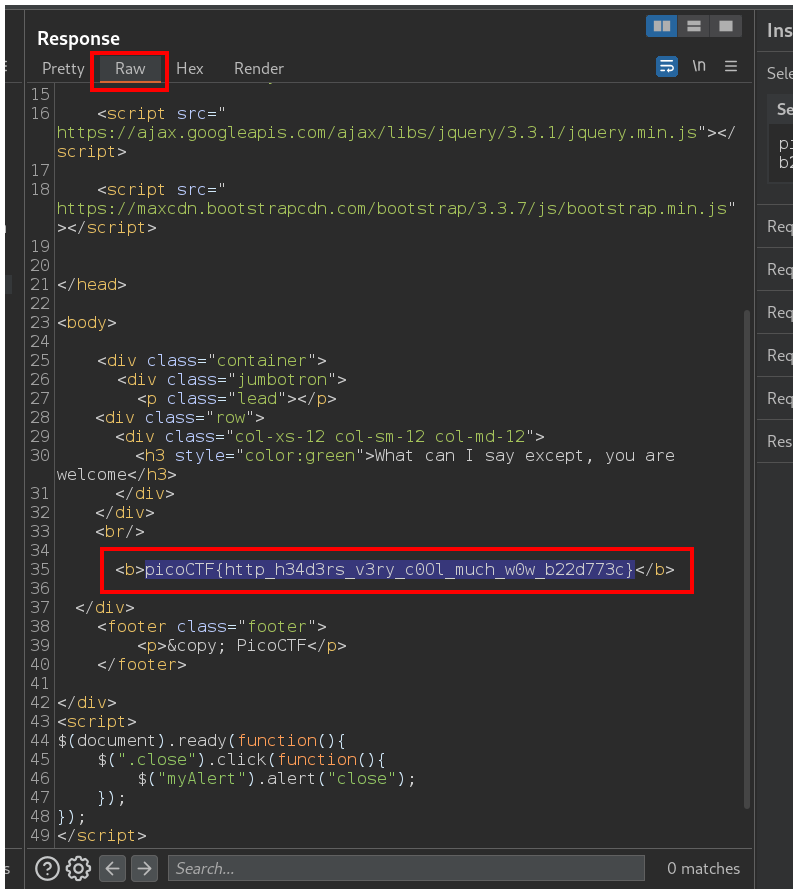Viewport: 798px width, 894px height.
Task: Go to previous search match arrow
Action: tap(112, 868)
